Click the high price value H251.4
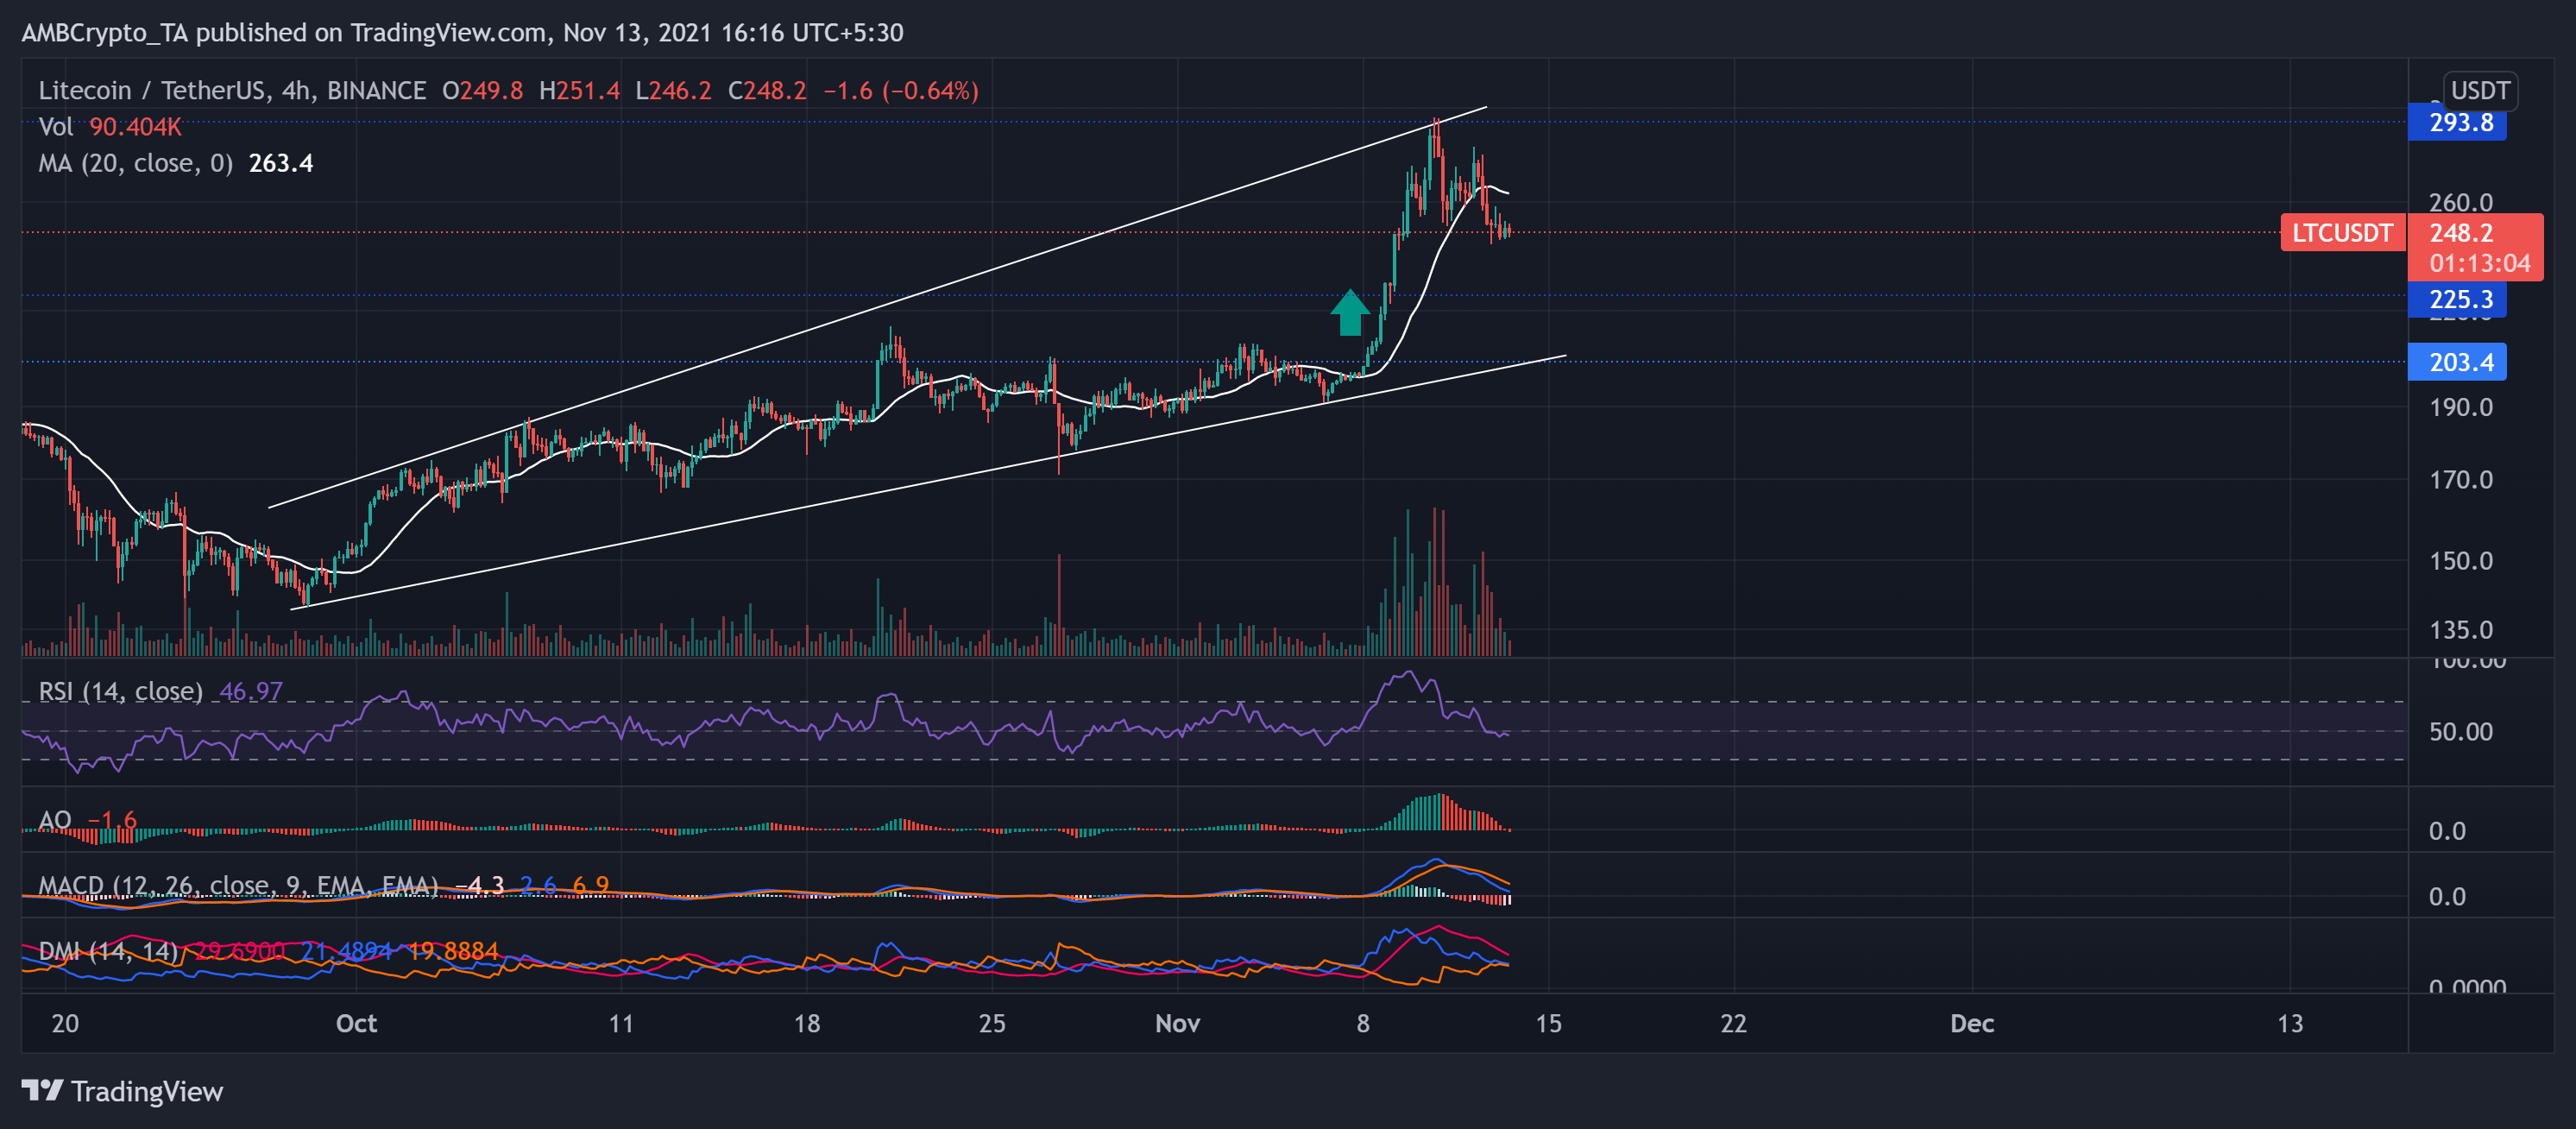This screenshot has height=1129, width=2576. (x=579, y=91)
